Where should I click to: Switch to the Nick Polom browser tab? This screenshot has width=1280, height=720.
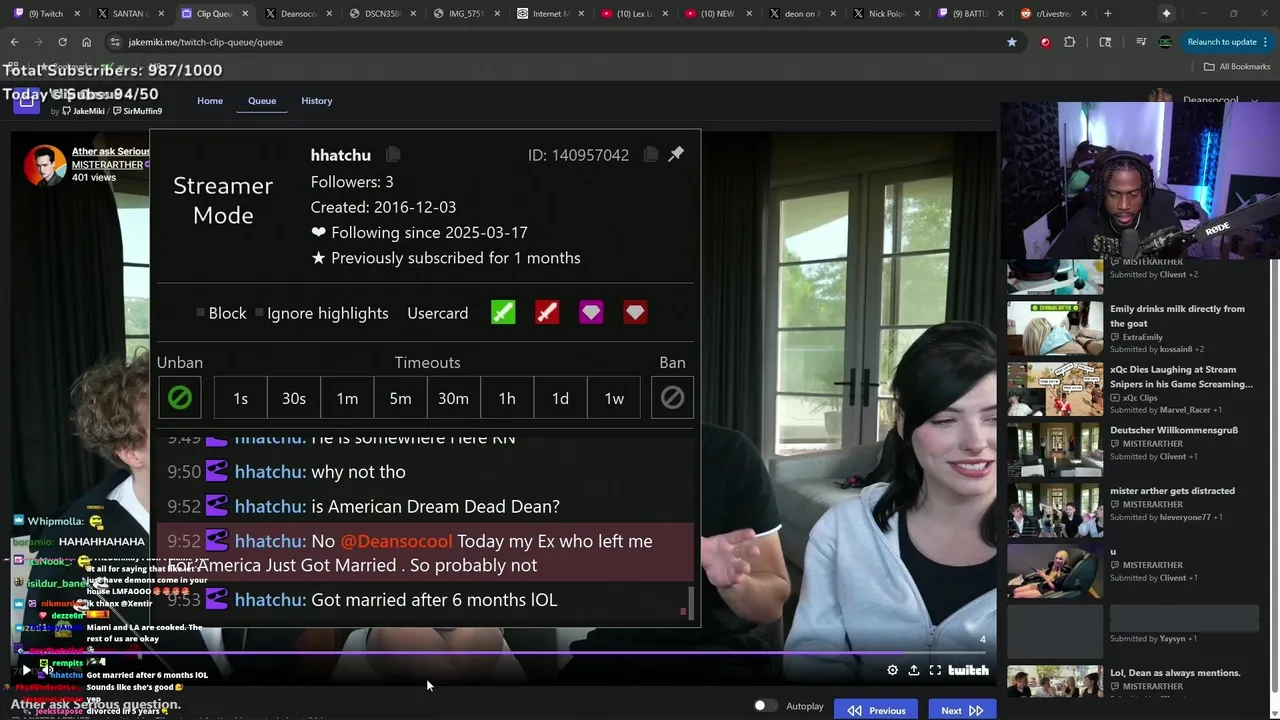click(886, 13)
